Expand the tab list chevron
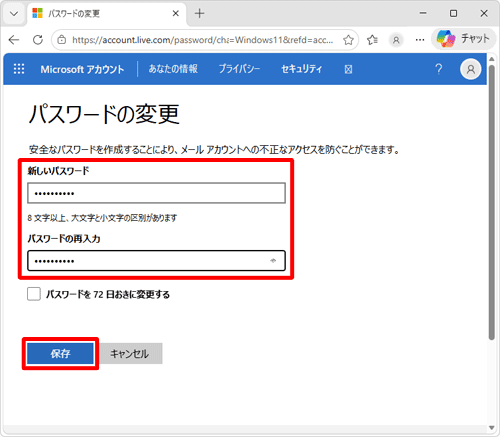This screenshot has height=437, width=500. tap(14, 14)
